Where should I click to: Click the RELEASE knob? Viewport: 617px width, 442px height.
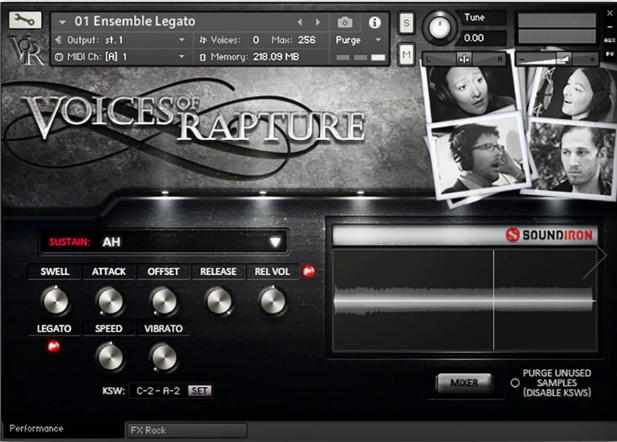(x=219, y=301)
